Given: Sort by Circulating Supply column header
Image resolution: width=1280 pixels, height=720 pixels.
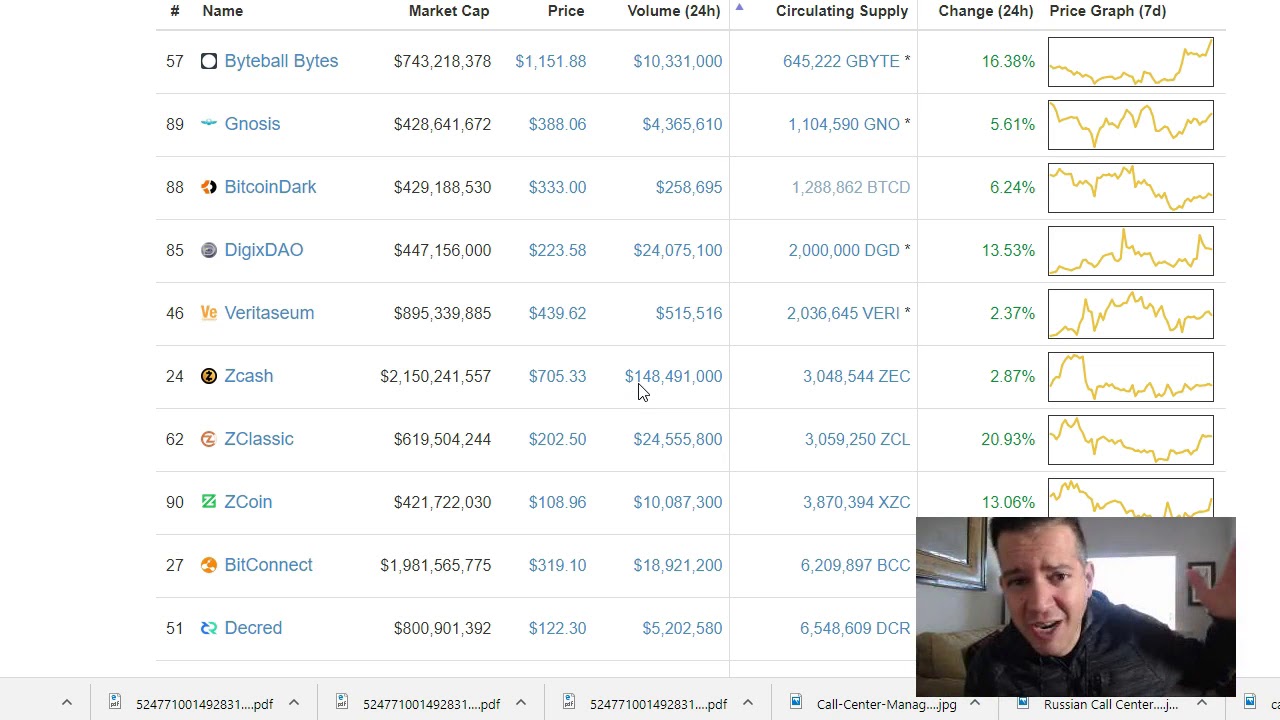Looking at the screenshot, I should tap(841, 11).
